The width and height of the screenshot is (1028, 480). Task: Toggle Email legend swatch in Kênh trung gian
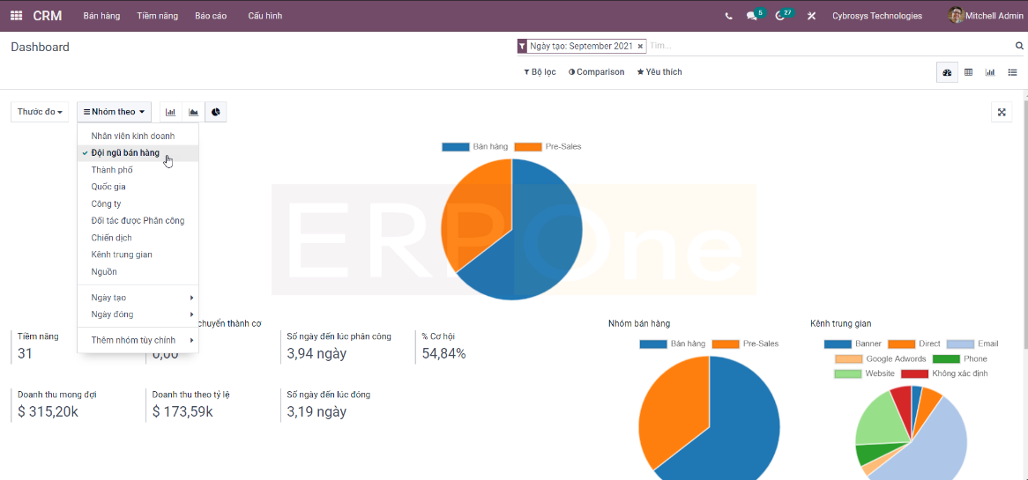tap(962, 344)
